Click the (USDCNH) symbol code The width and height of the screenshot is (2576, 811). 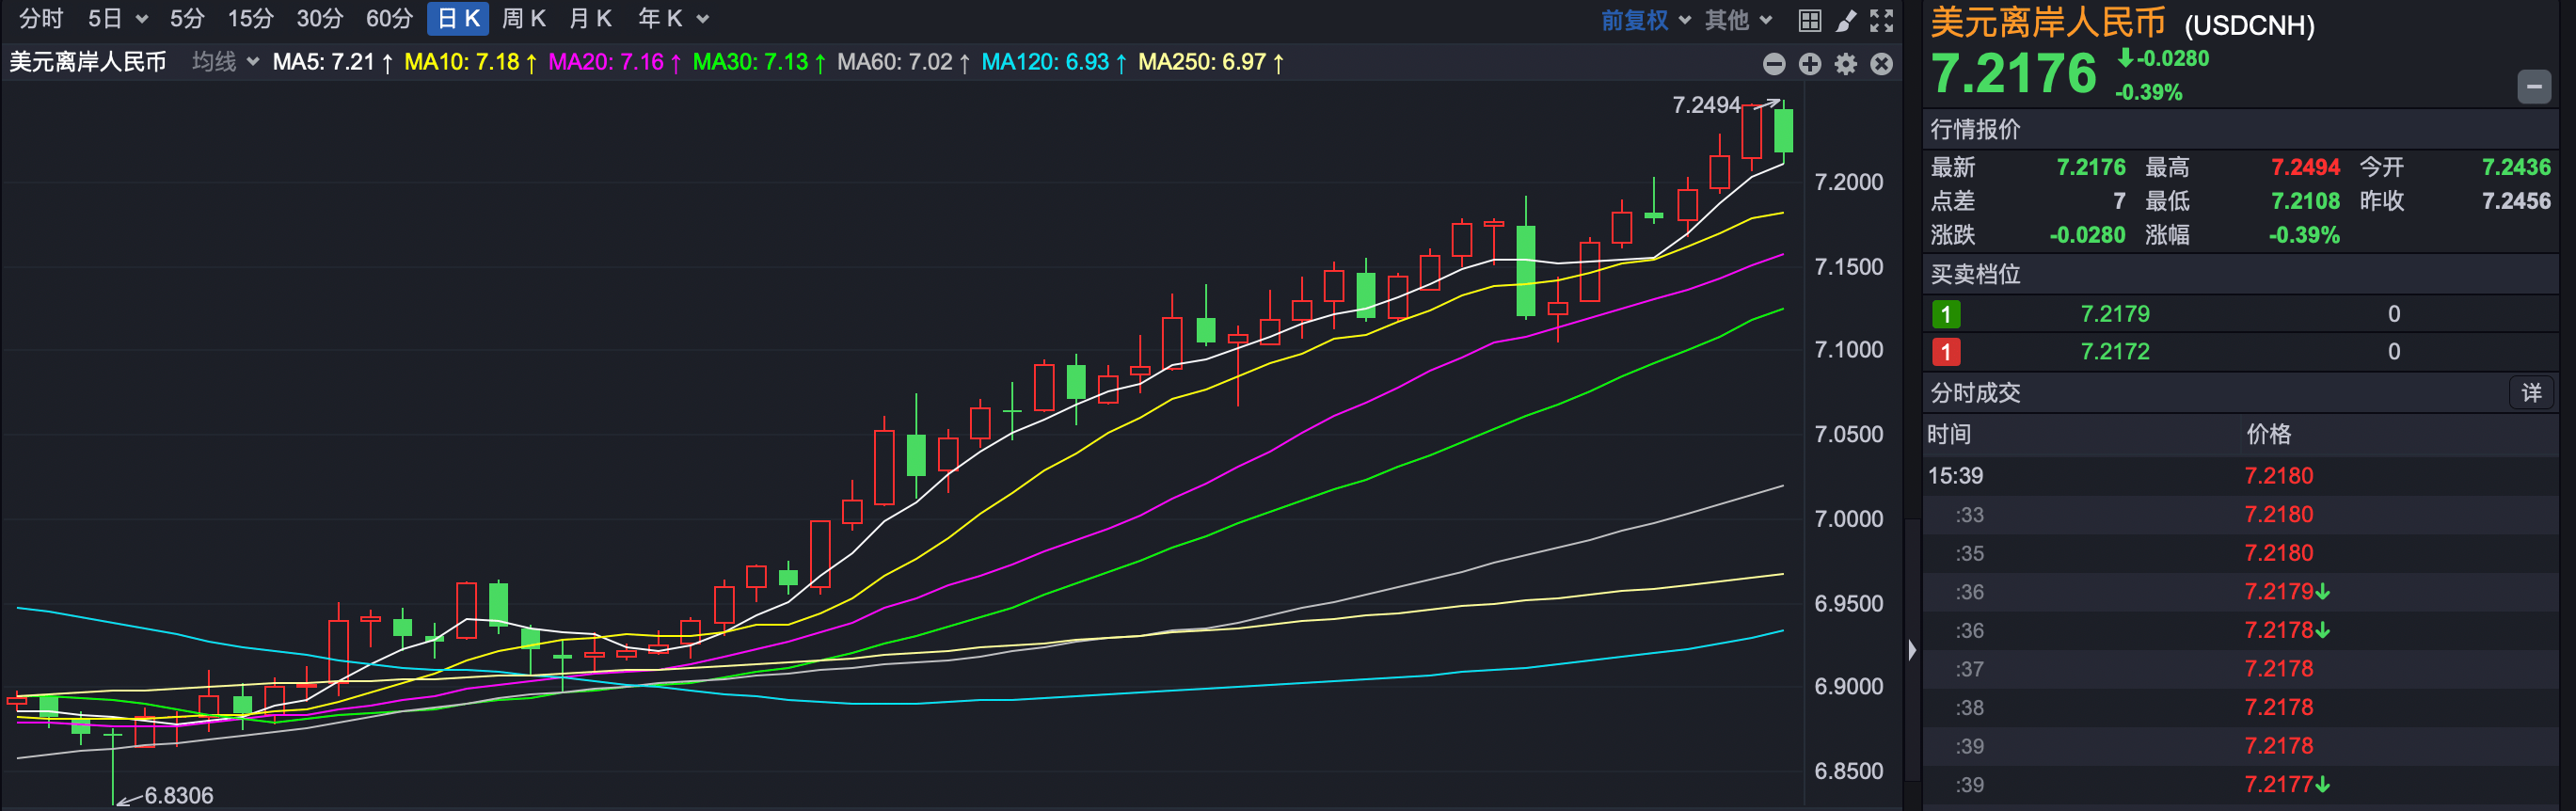point(2249,25)
